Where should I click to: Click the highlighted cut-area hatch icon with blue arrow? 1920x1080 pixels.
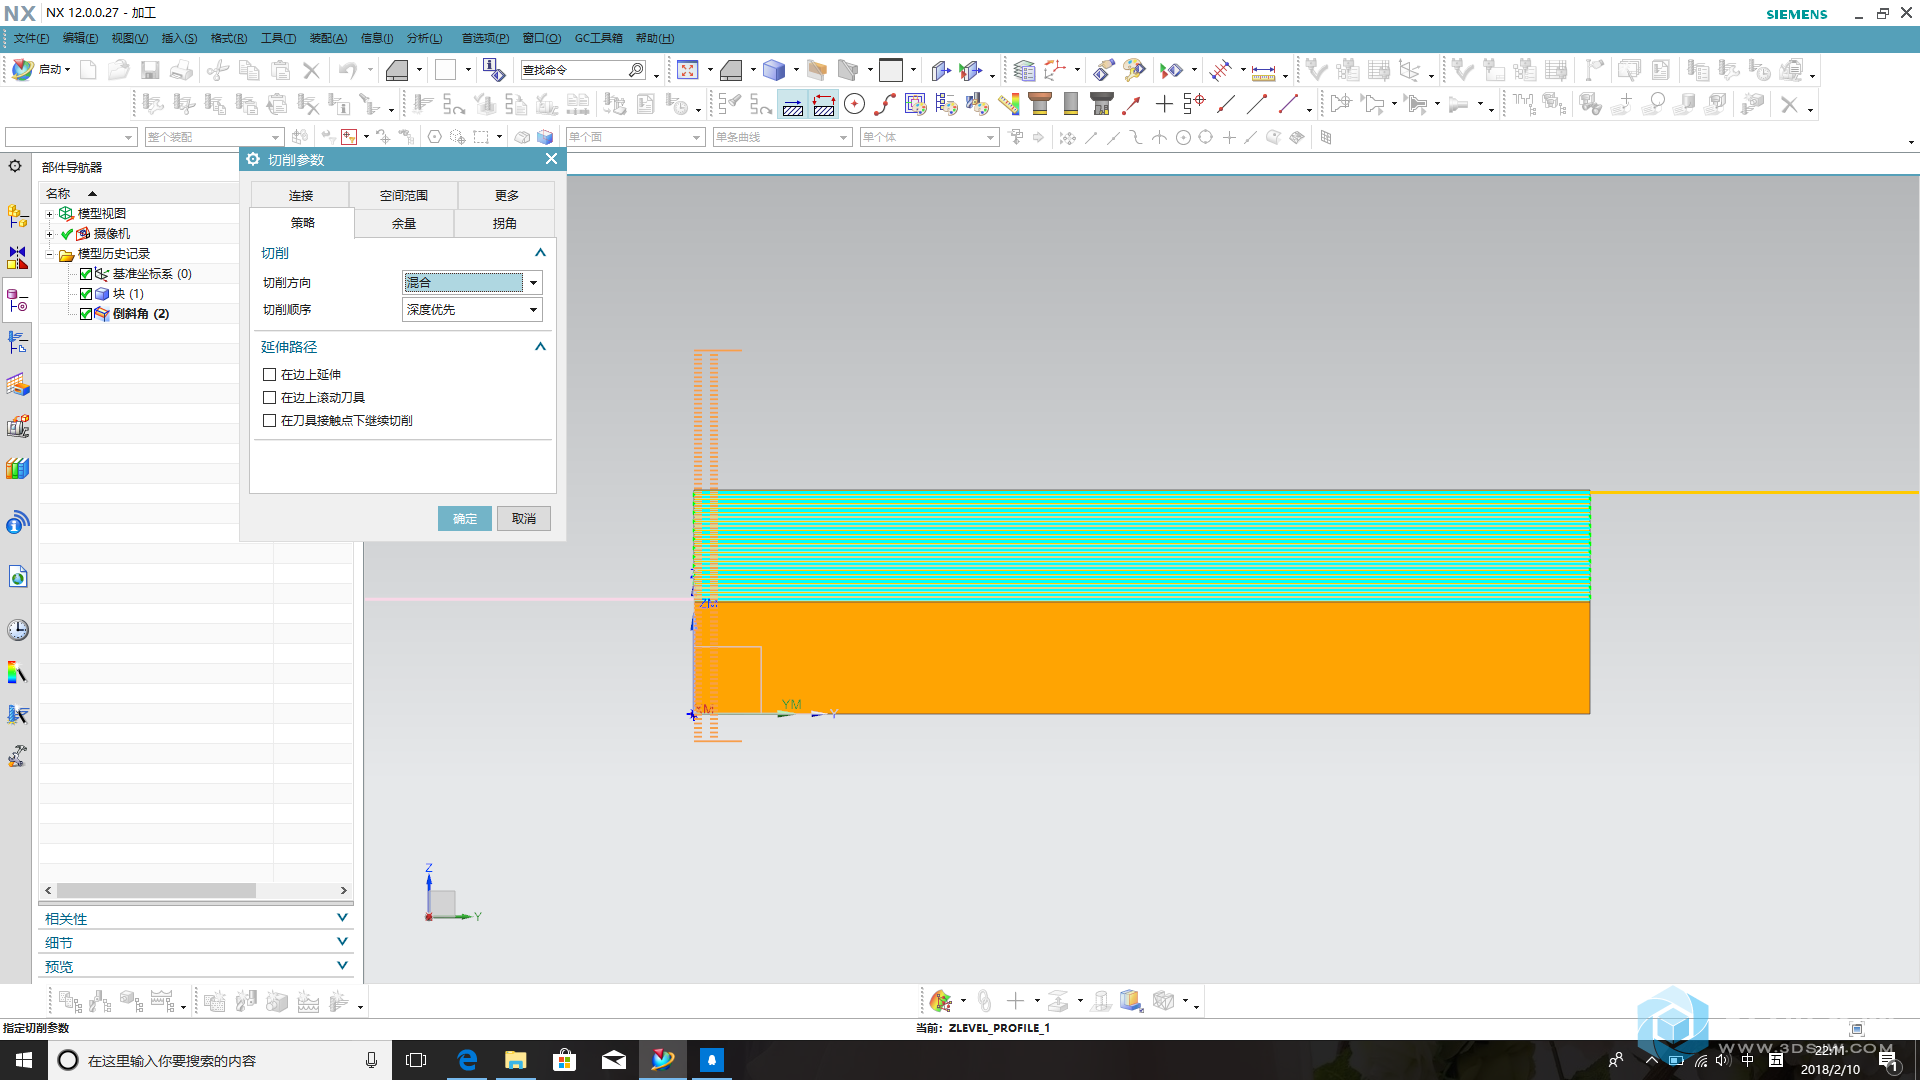click(x=793, y=104)
